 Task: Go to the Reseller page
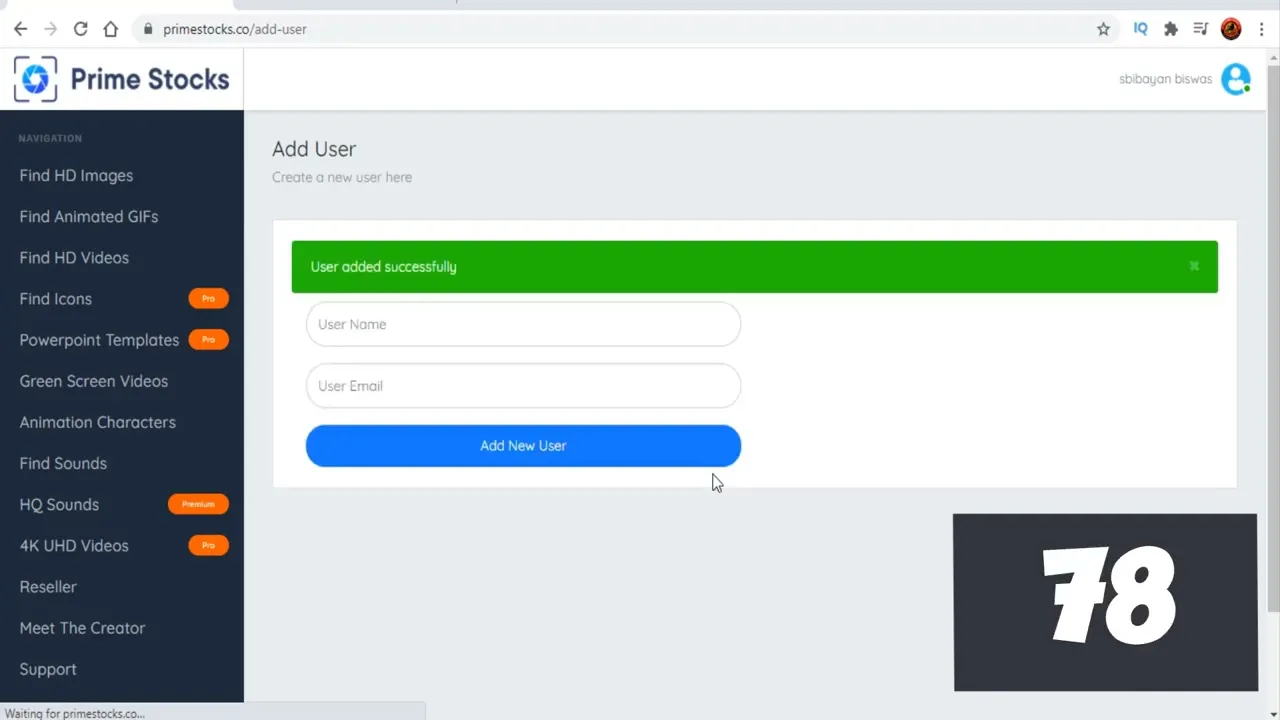click(x=48, y=586)
